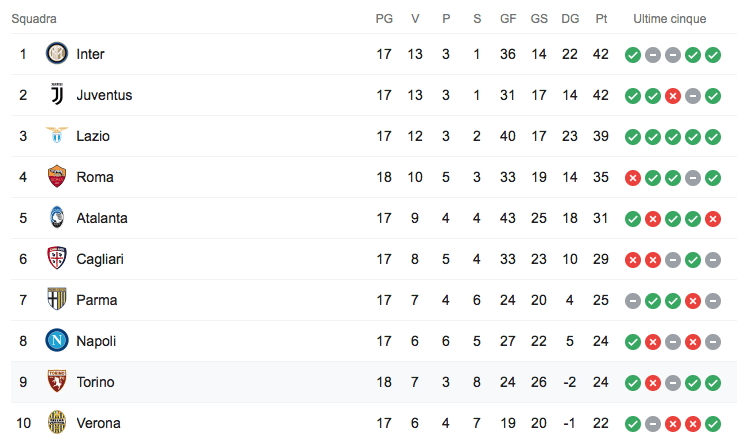Open the Cagliari team name link
The height and width of the screenshot is (441, 737).
tap(101, 259)
